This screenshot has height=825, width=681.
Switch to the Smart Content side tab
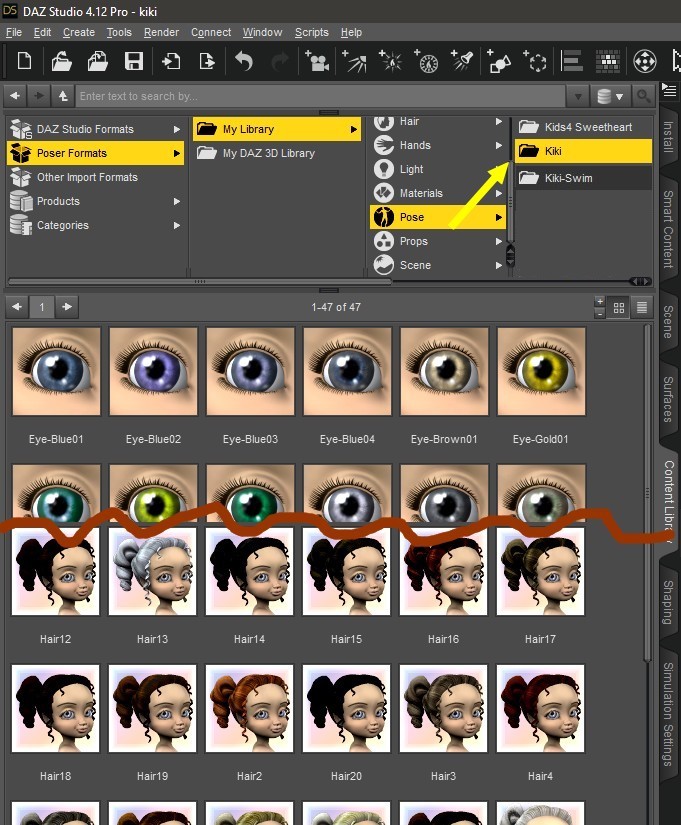pos(668,229)
